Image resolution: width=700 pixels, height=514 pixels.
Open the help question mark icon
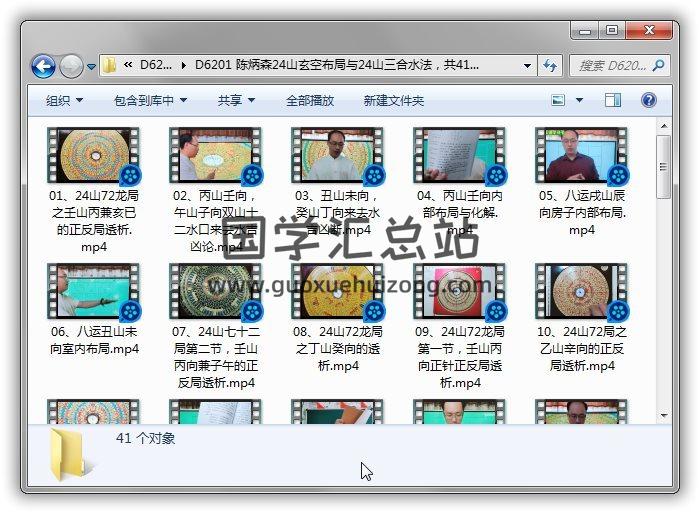point(648,100)
